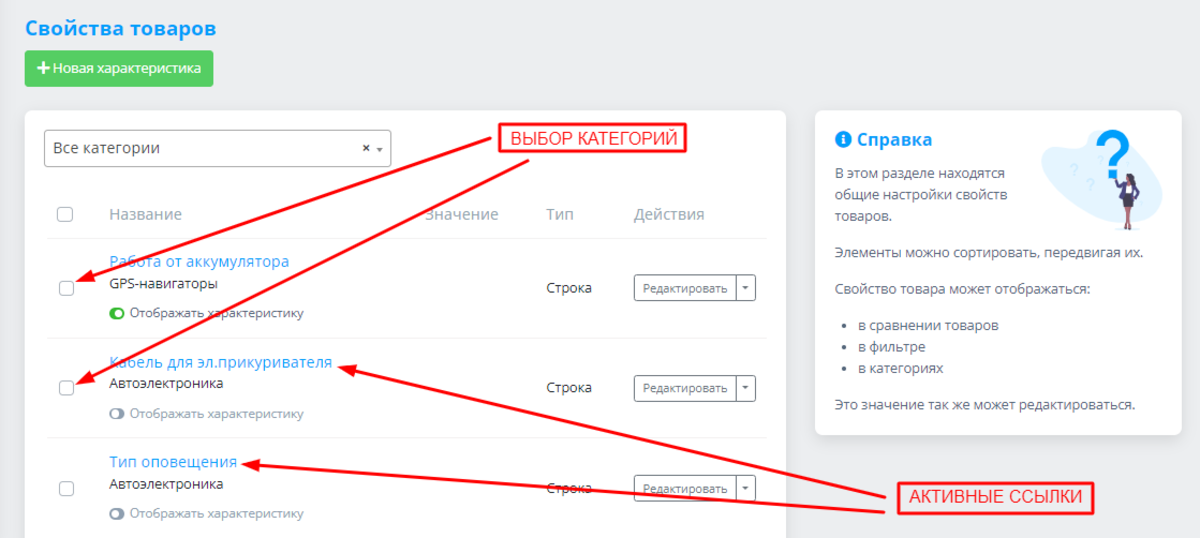The width and height of the screenshot is (1200, 538).
Task: Check the Работа от аккумулятора row checkbox
Action: pyautogui.click(x=66, y=288)
